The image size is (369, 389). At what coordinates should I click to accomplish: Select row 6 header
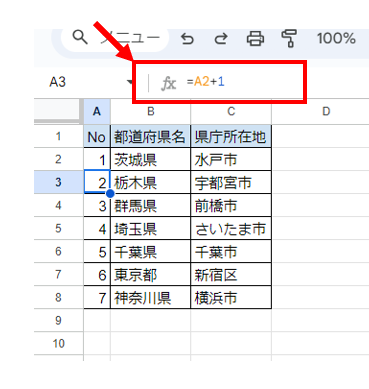tap(58, 251)
